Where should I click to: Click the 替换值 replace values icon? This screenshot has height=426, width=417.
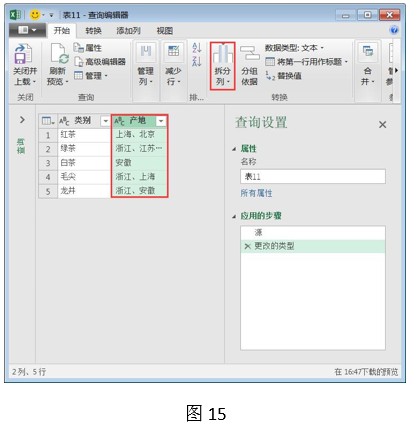(x=270, y=76)
